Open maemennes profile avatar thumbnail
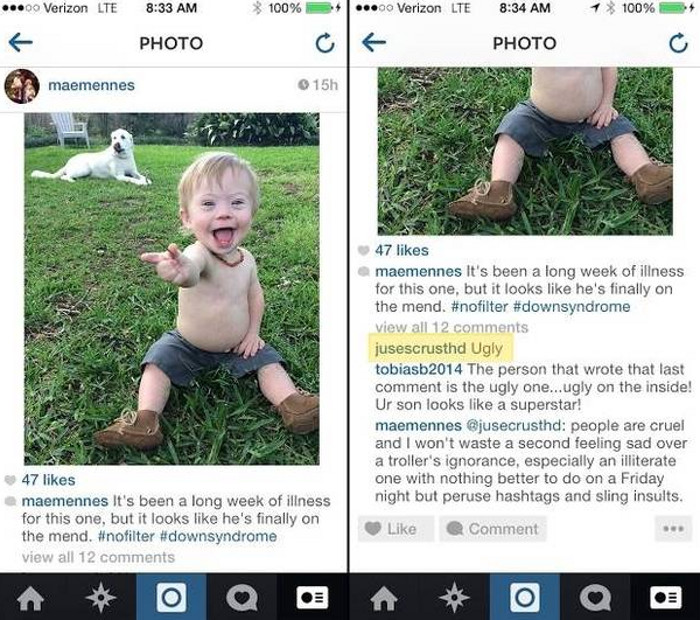This screenshot has width=700, height=620. [x=21, y=86]
